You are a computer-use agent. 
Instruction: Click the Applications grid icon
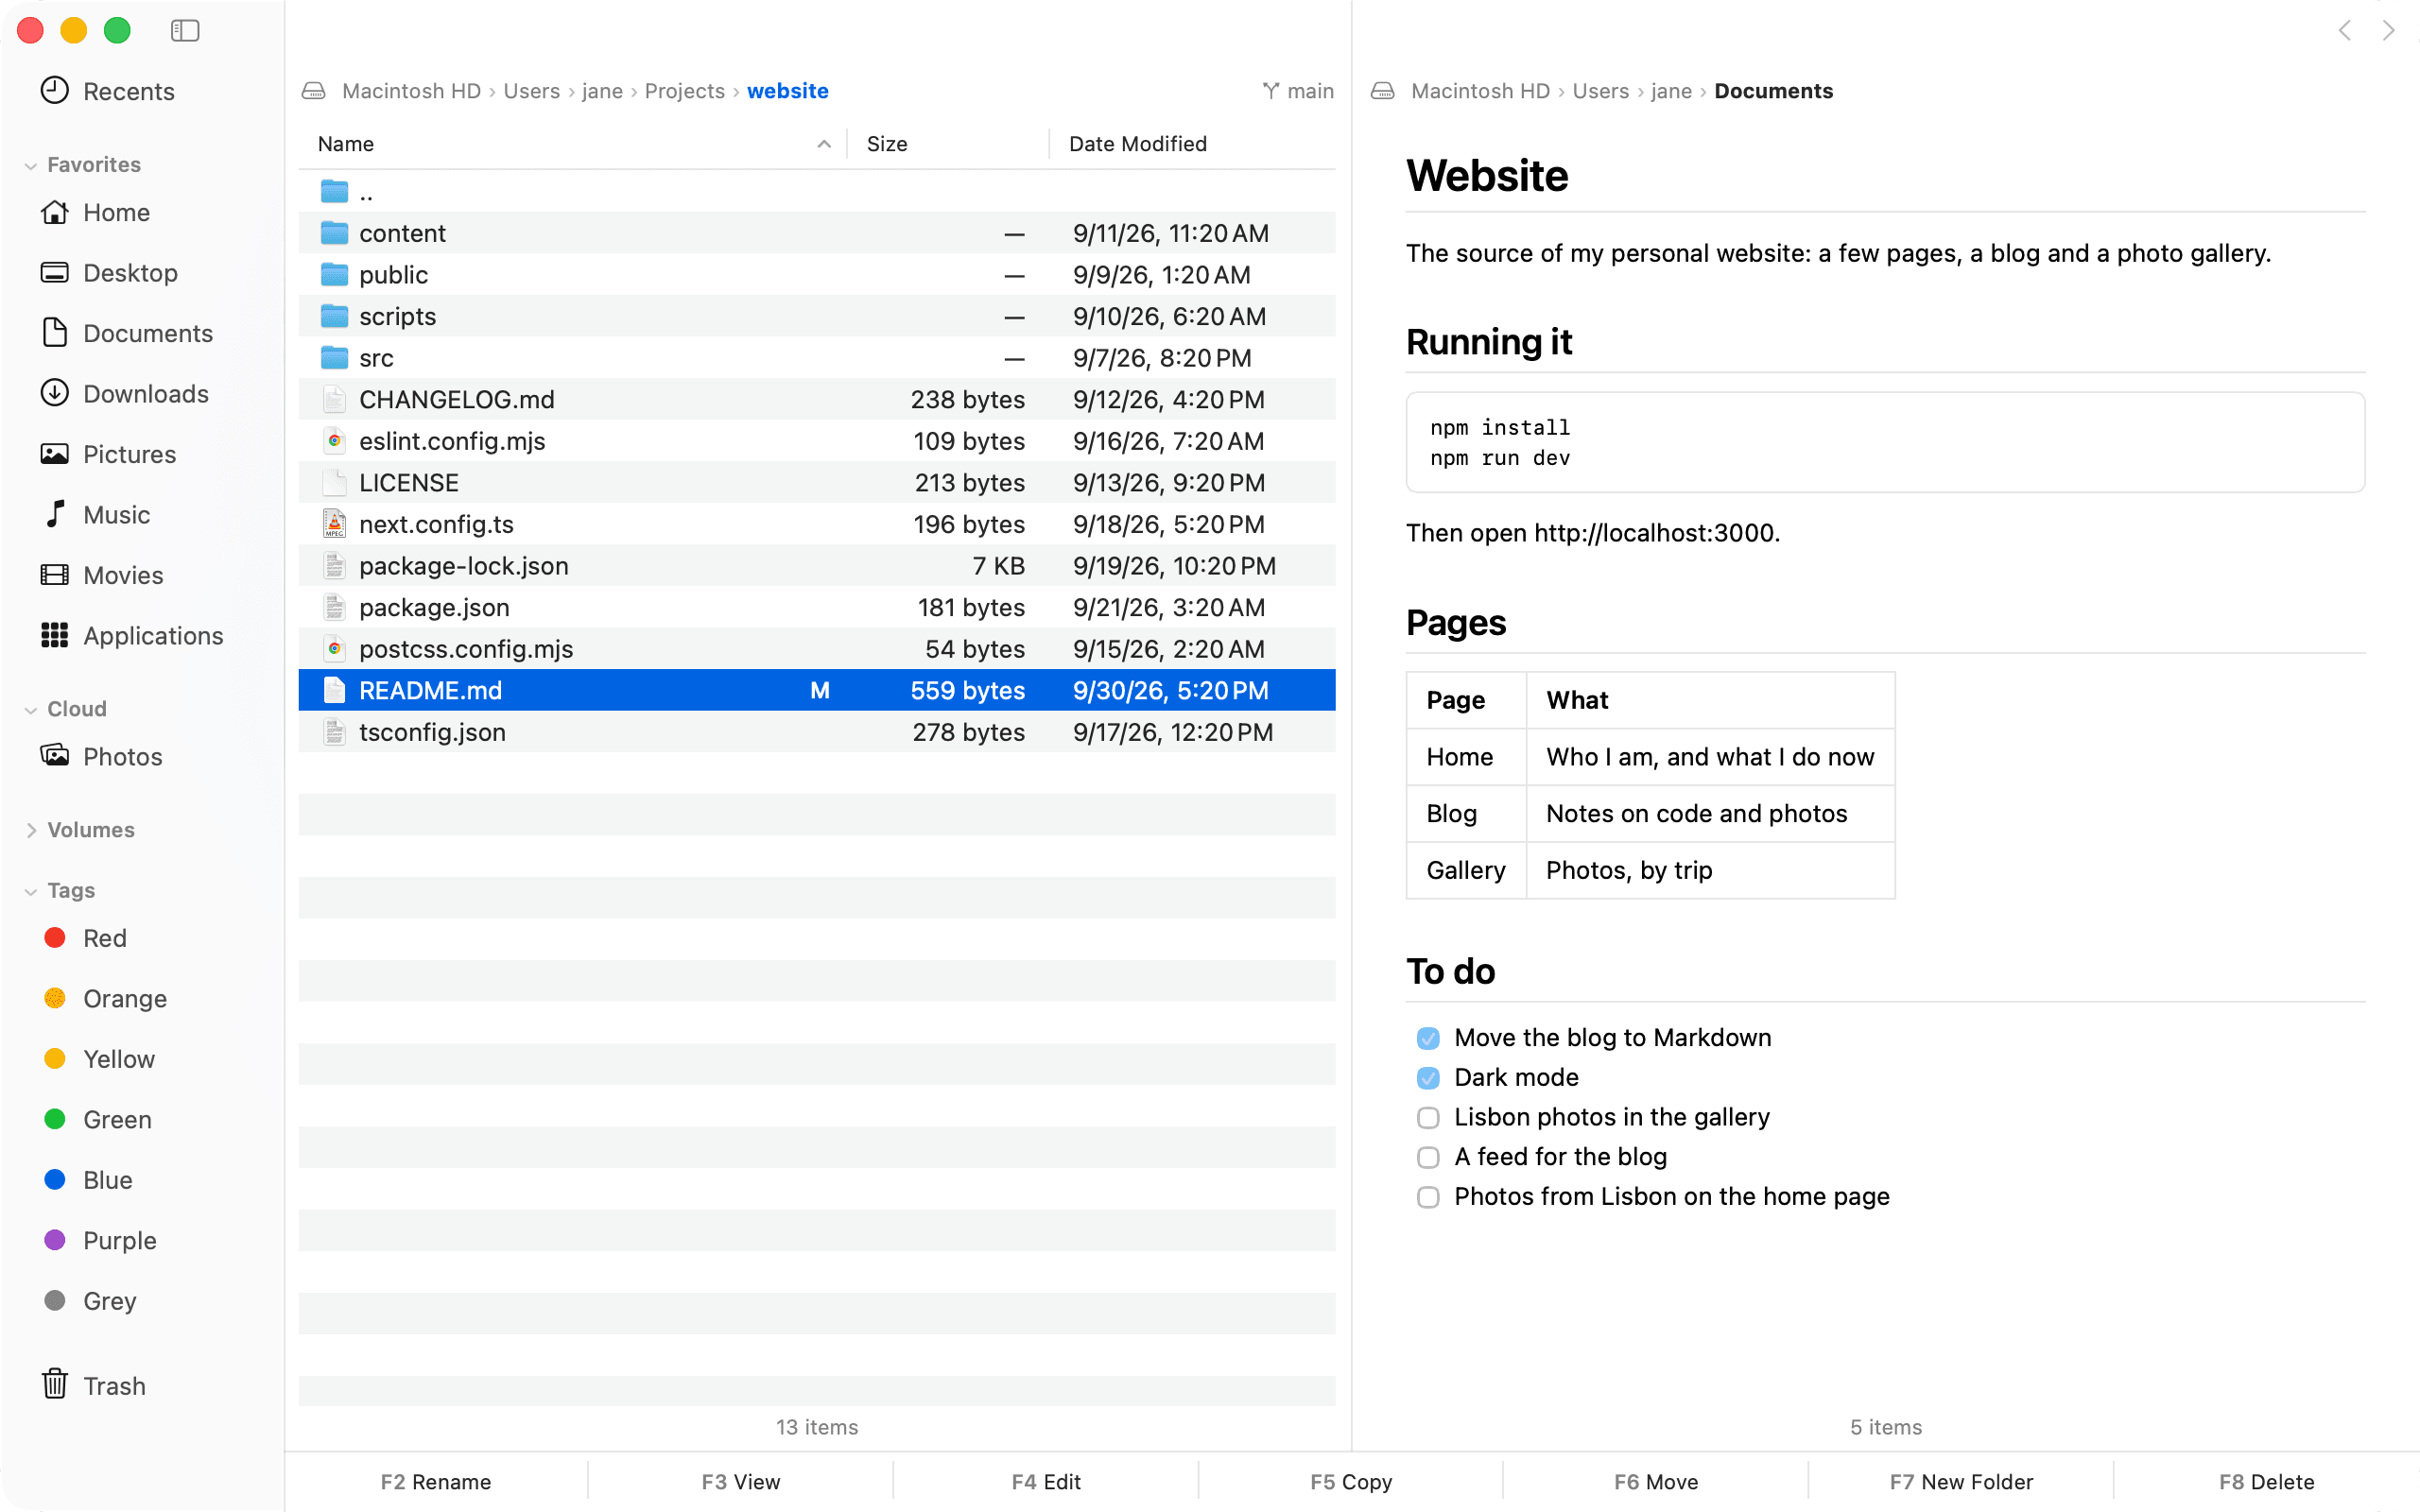[54, 635]
